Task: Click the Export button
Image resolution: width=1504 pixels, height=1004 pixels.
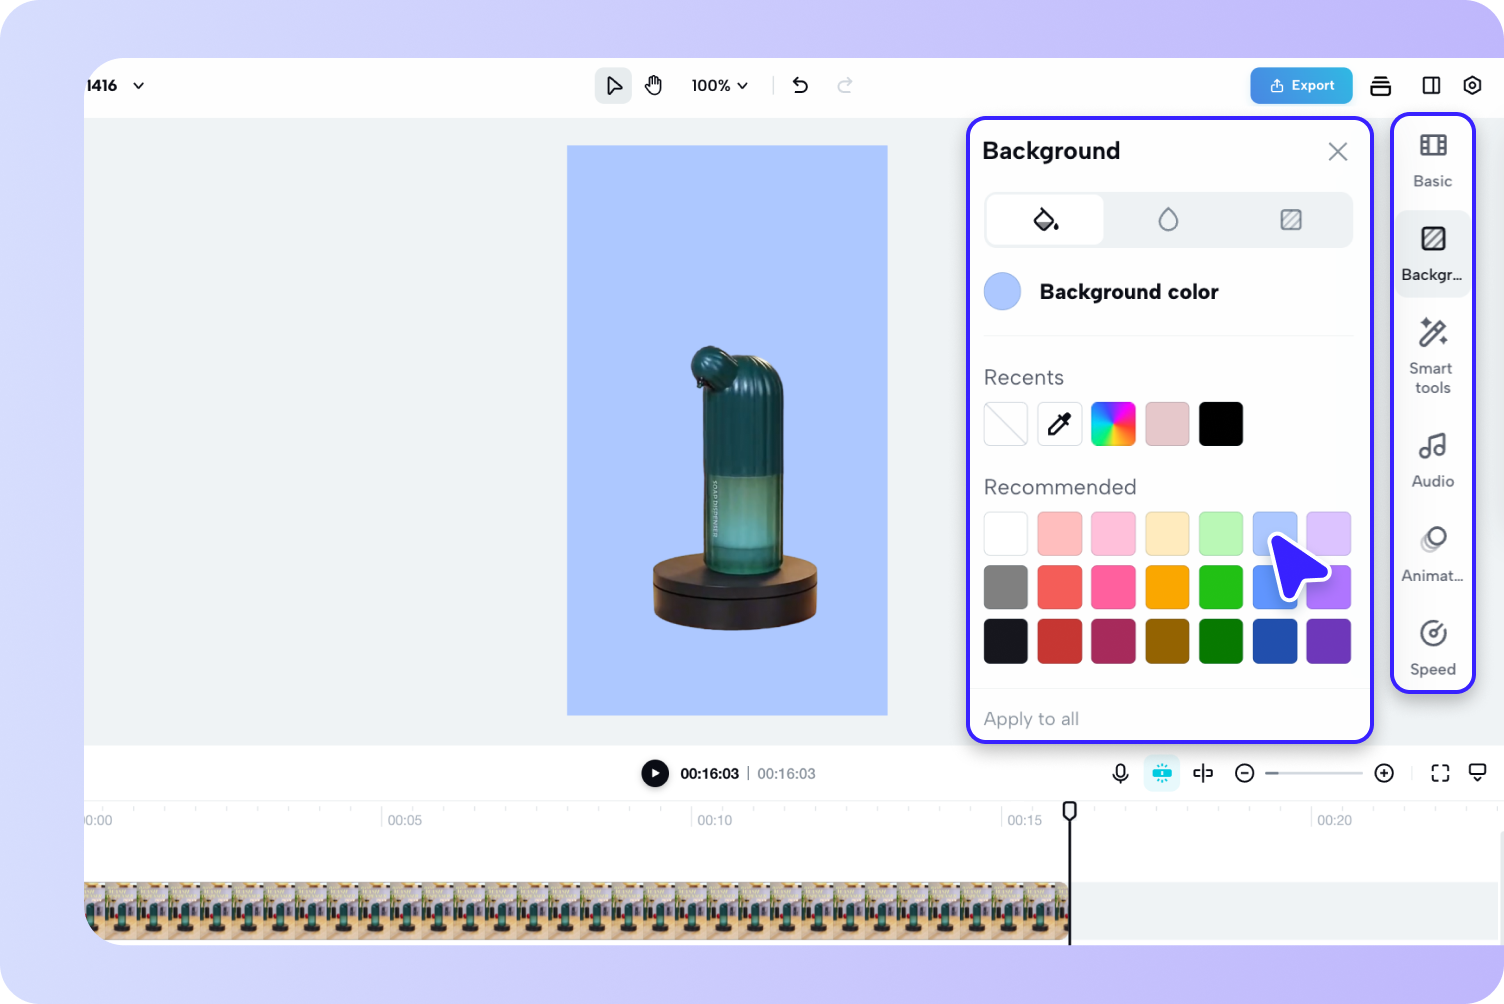Action: click(x=1301, y=86)
